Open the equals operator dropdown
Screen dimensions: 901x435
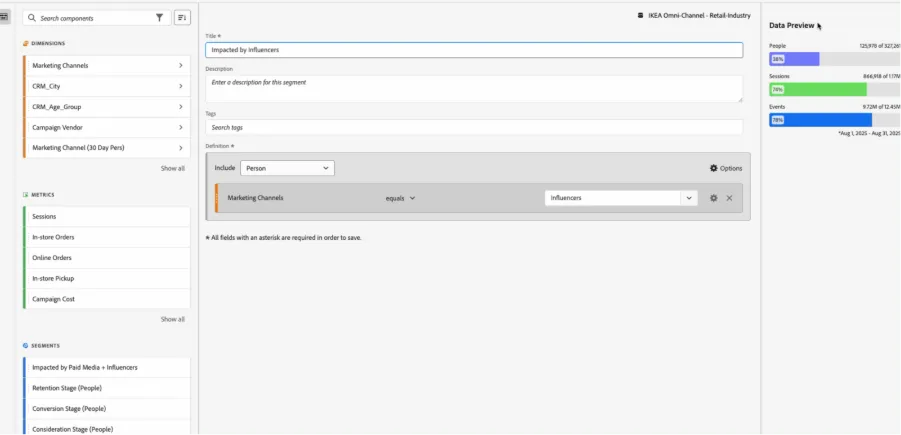point(401,198)
